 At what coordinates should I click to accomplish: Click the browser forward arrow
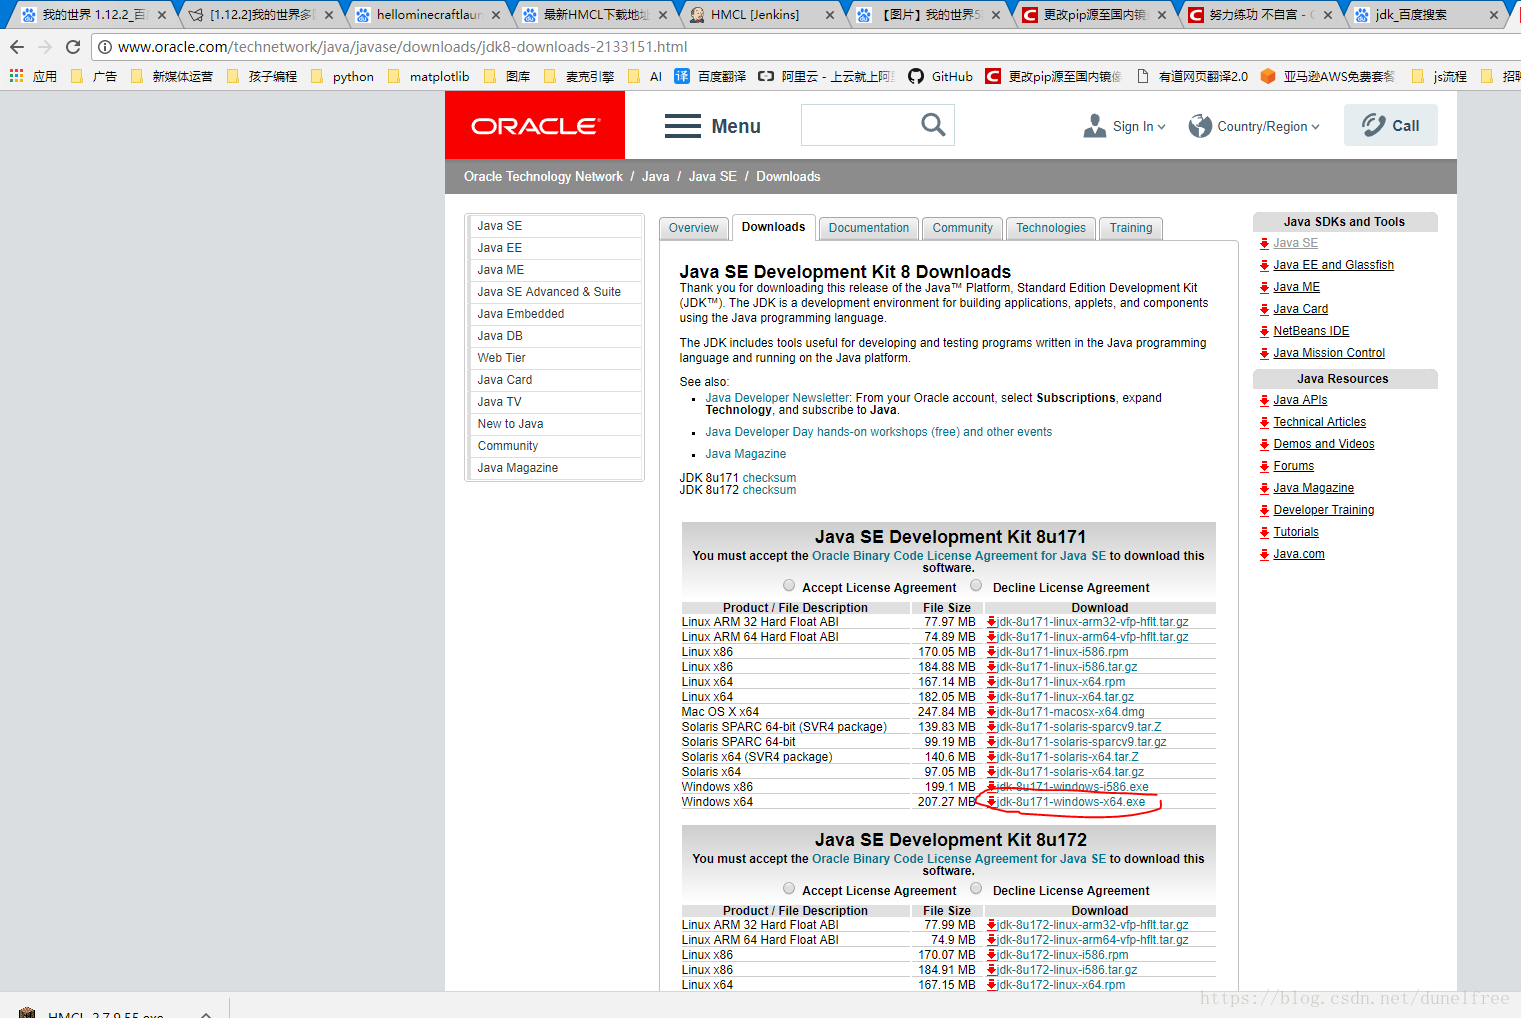click(45, 47)
